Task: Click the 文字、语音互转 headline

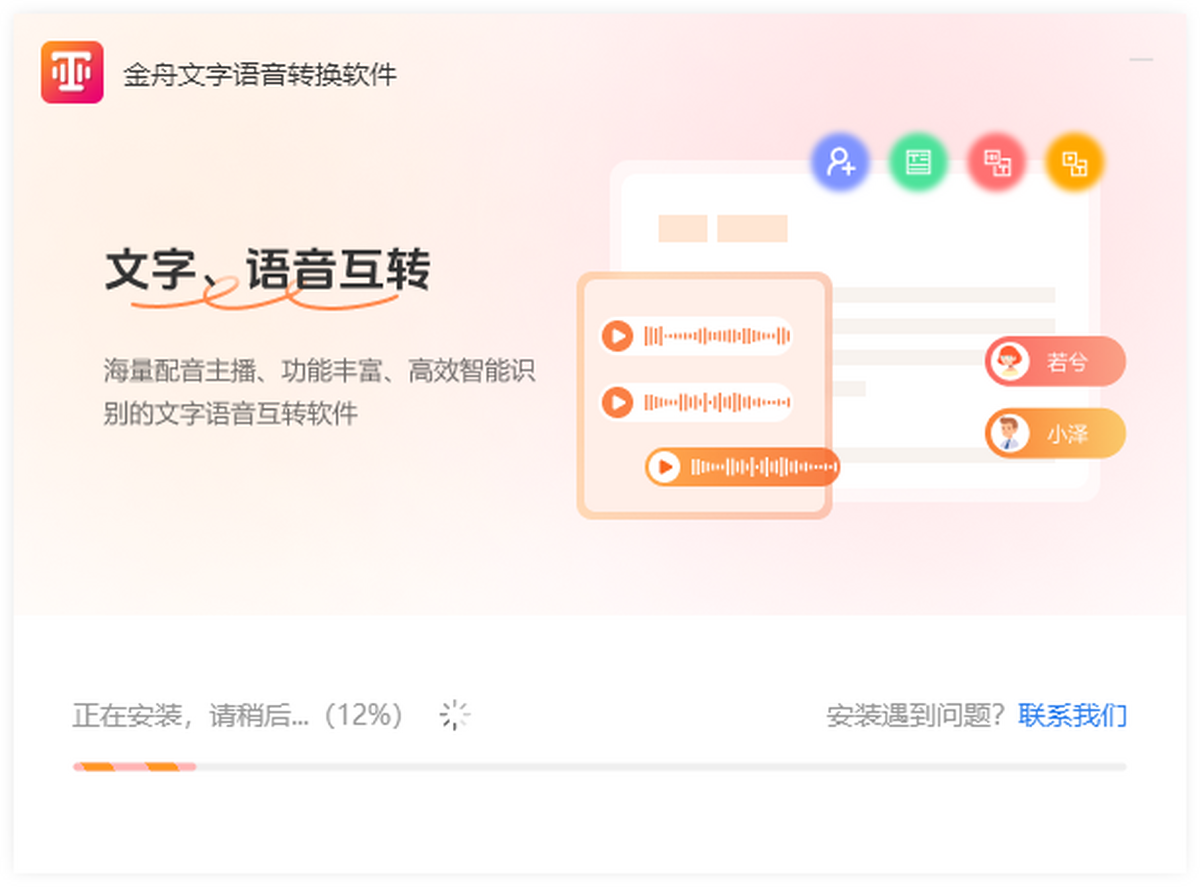Action: [268, 270]
